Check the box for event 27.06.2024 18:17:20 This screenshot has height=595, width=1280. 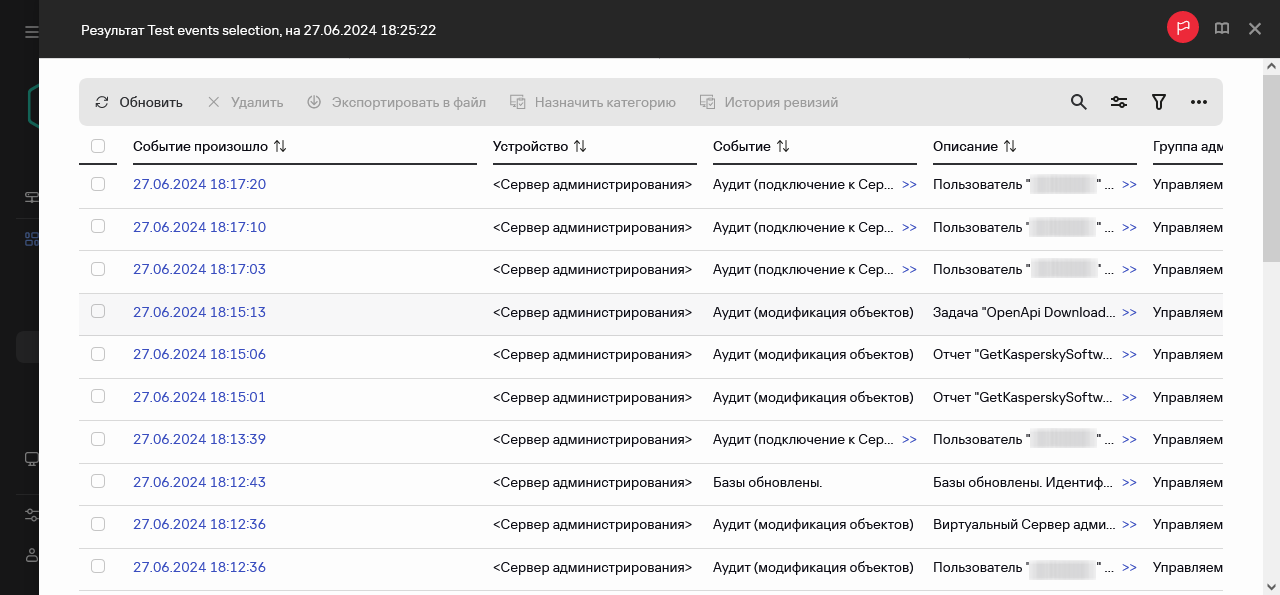pos(98,184)
